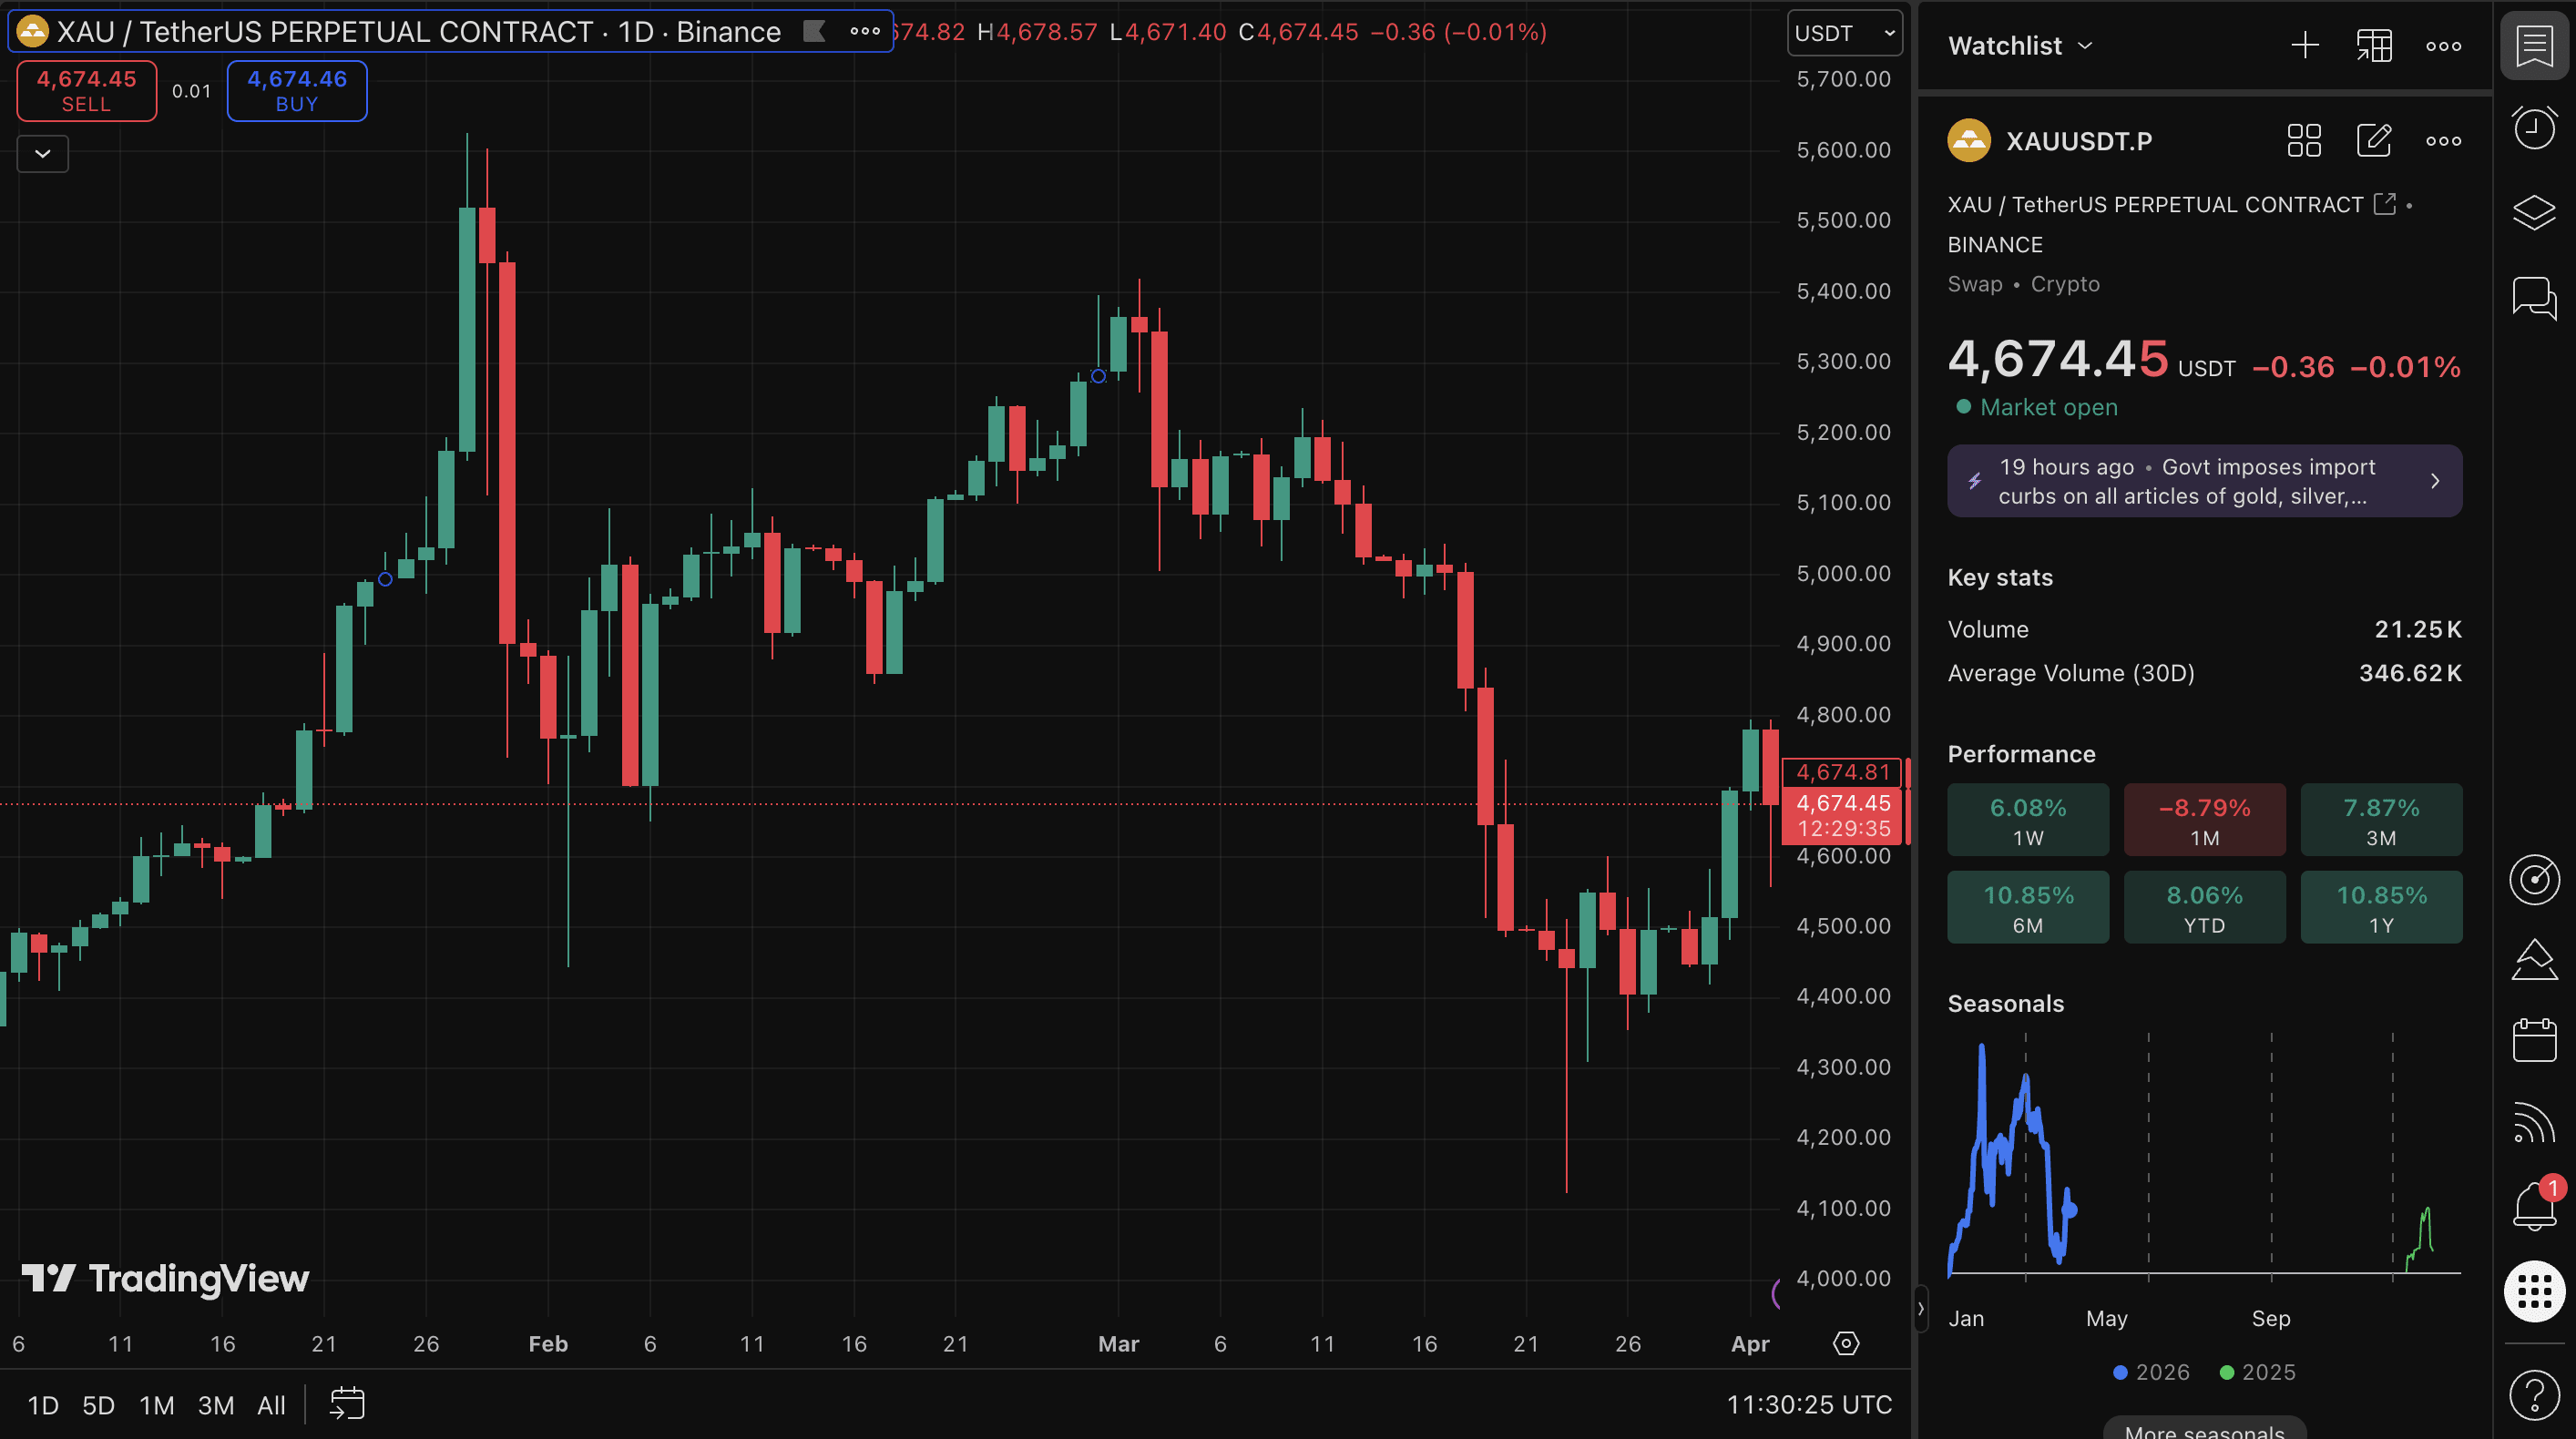Toggle the 2025 seasonals legend
This screenshot has width=2576, height=1439.
[x=2258, y=1372]
